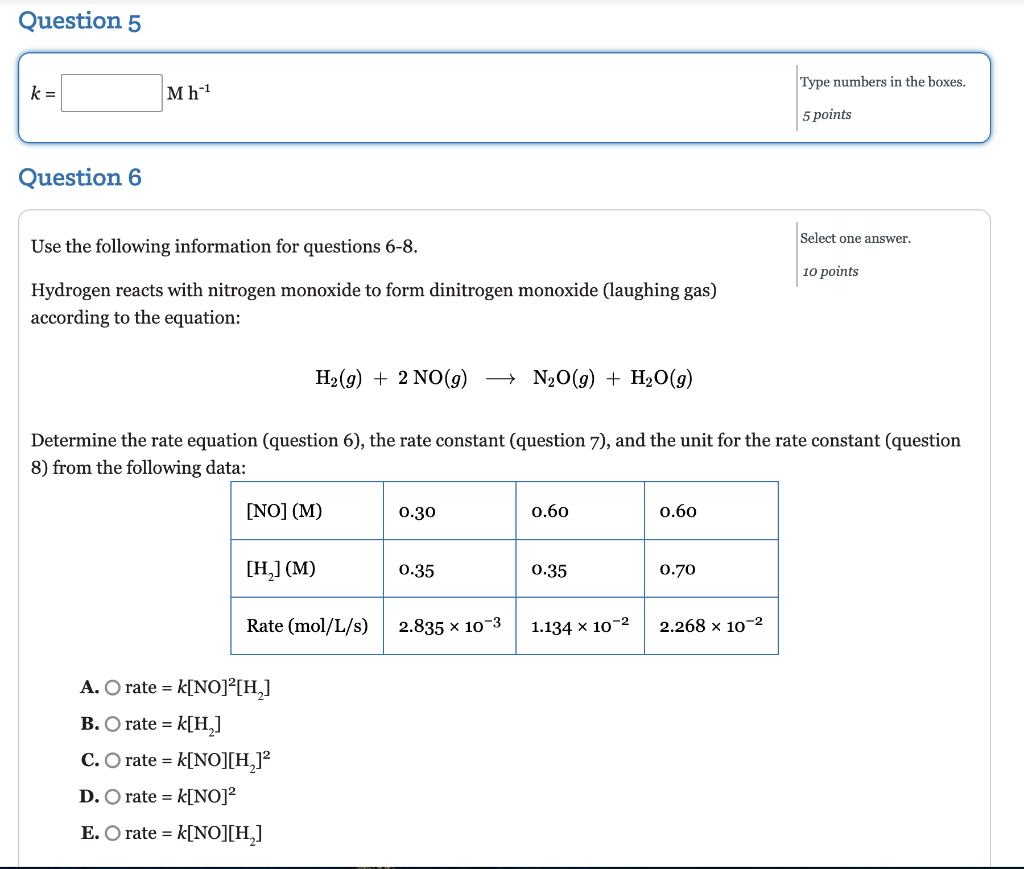Click the chemical equation H₂ + 2 NO
The height and width of the screenshot is (869, 1024).
click(395, 377)
